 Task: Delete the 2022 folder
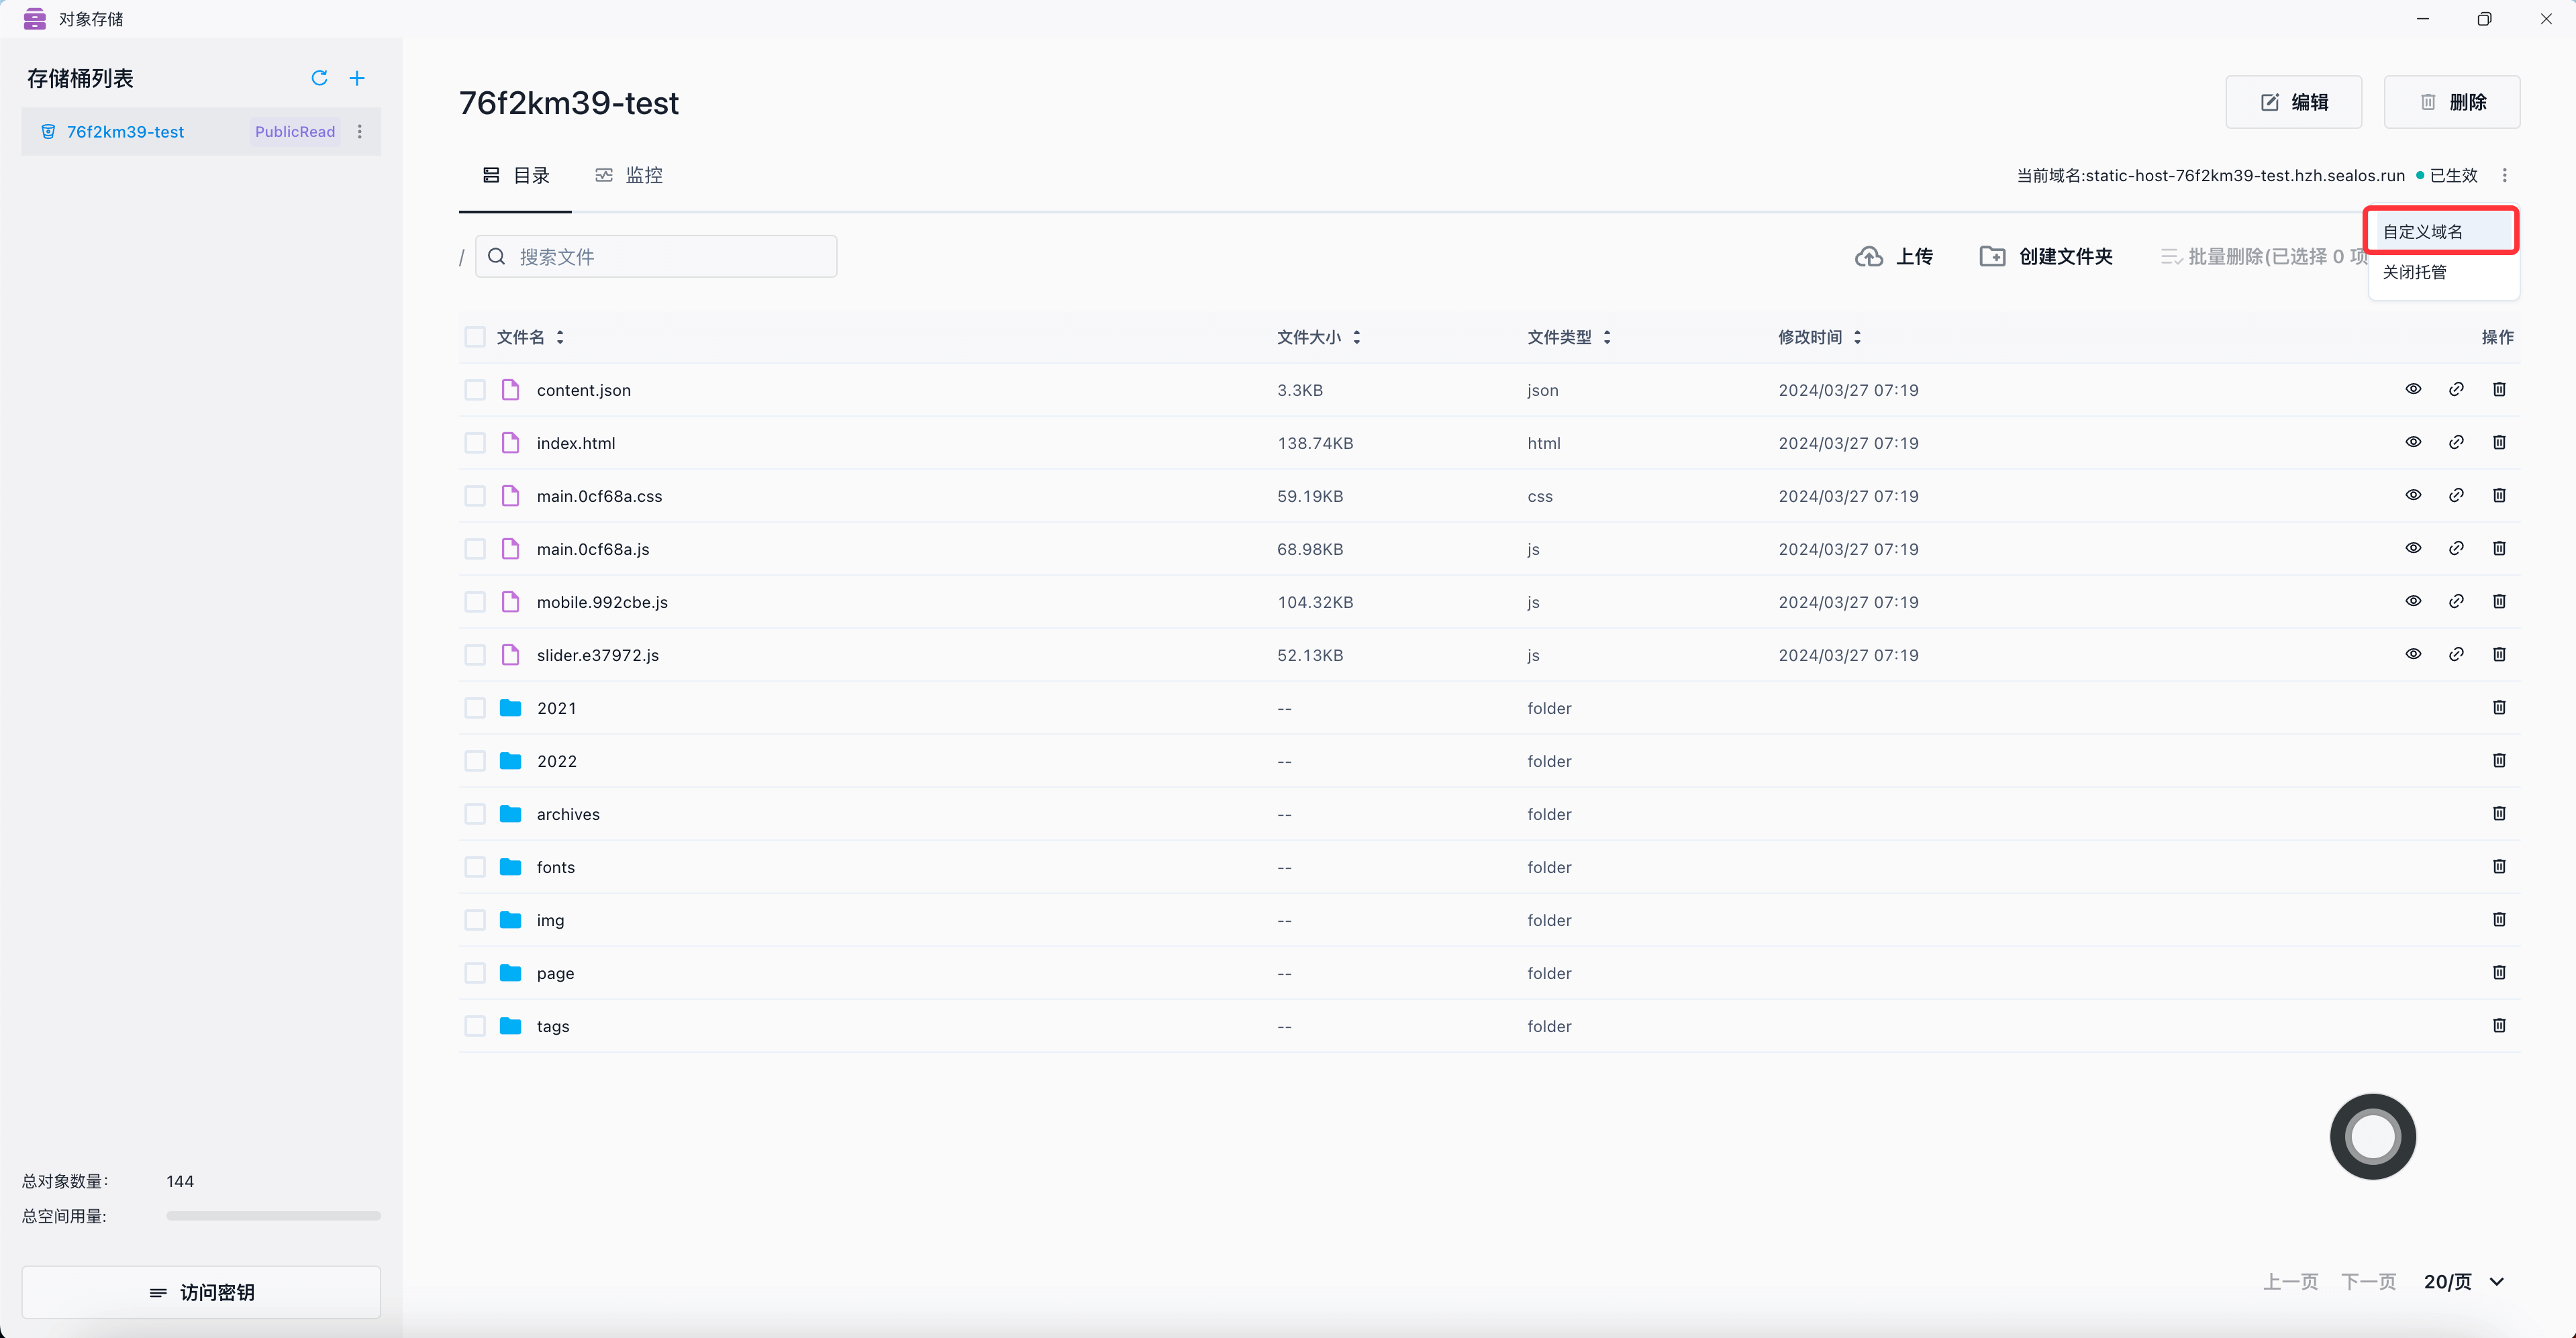(x=2499, y=760)
